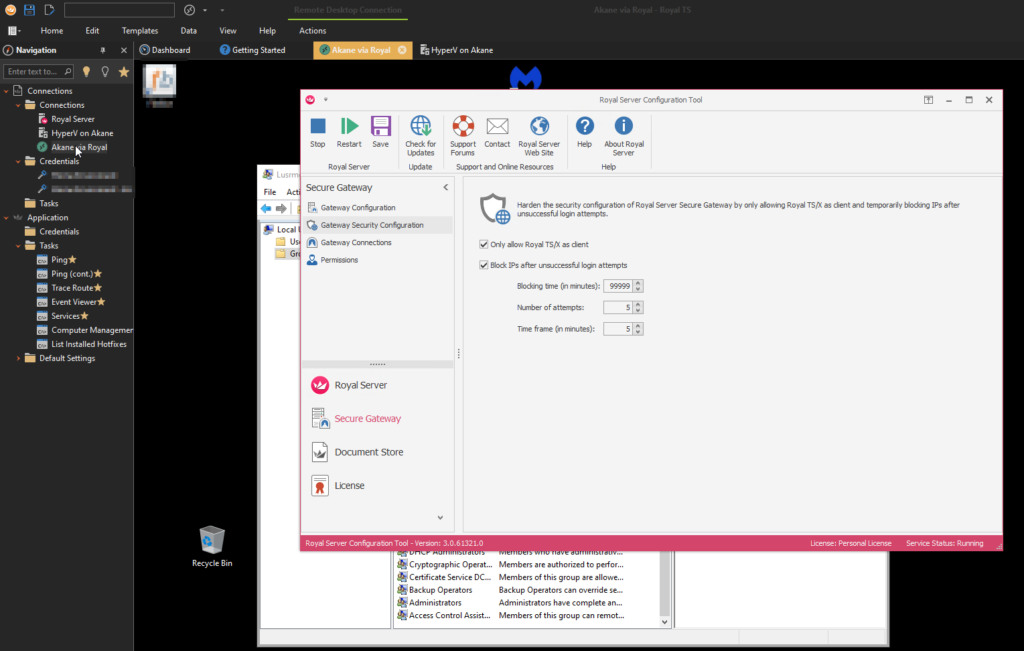Collapse the Secure Gateway pane with the chevron

pos(445,187)
